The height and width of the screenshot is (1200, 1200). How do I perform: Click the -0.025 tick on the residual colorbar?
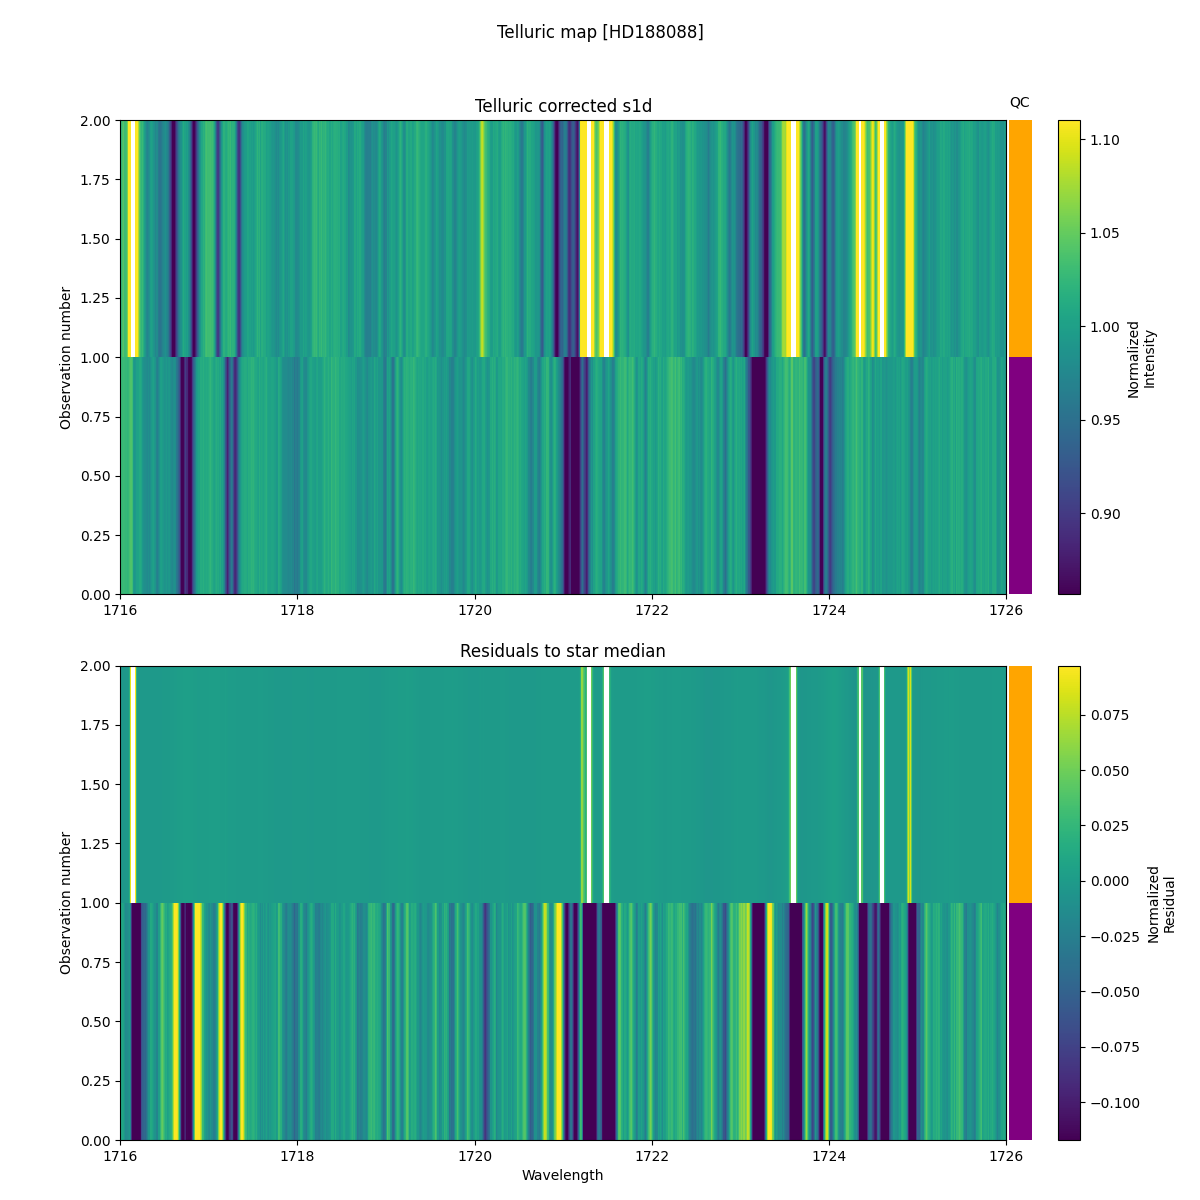(x=1113, y=937)
